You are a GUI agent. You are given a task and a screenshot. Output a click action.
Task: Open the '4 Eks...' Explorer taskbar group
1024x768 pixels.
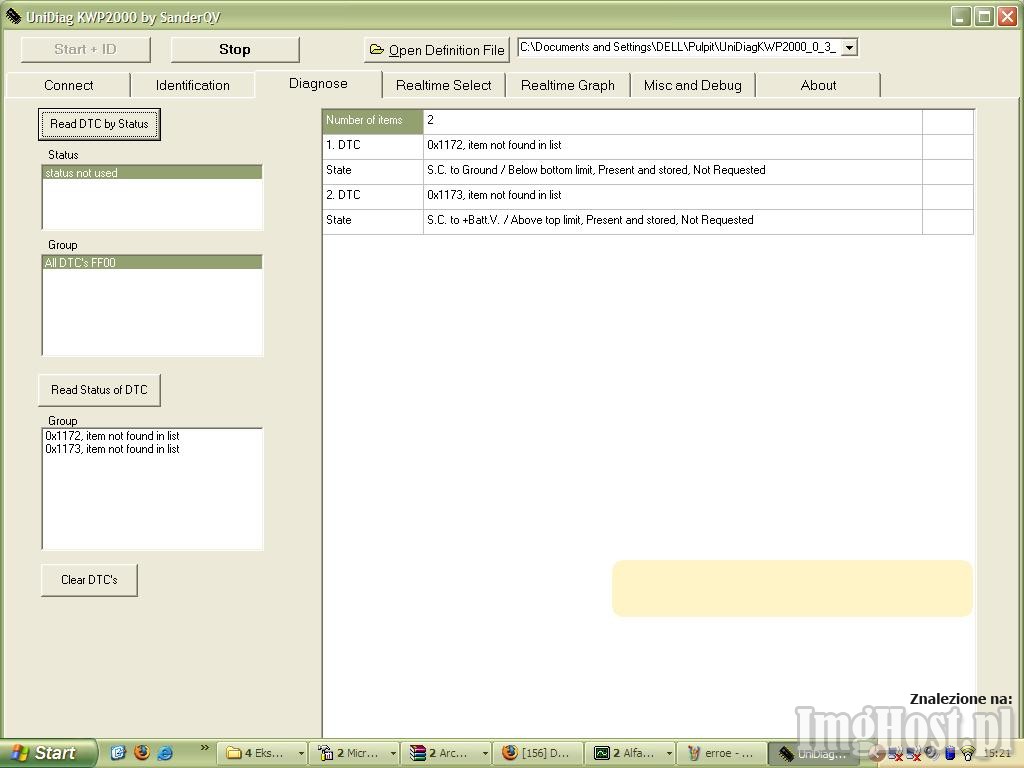pyautogui.click(x=263, y=753)
